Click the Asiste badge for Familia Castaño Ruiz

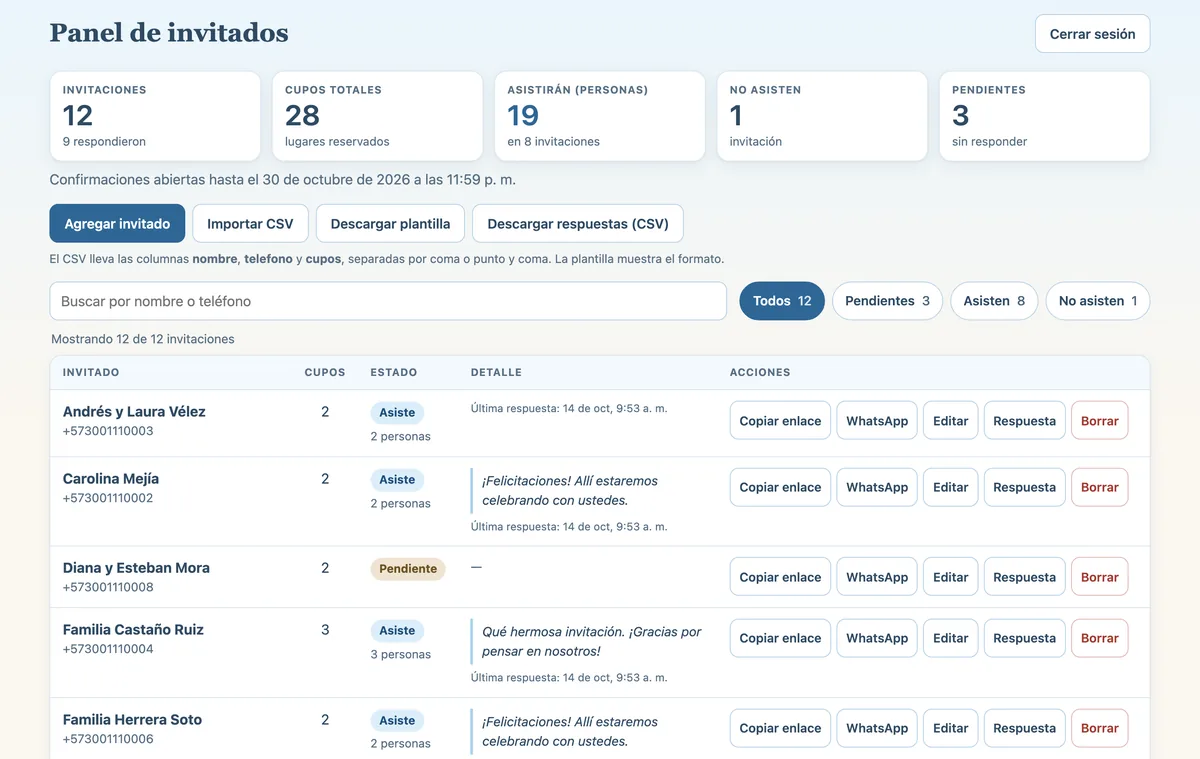(397, 631)
